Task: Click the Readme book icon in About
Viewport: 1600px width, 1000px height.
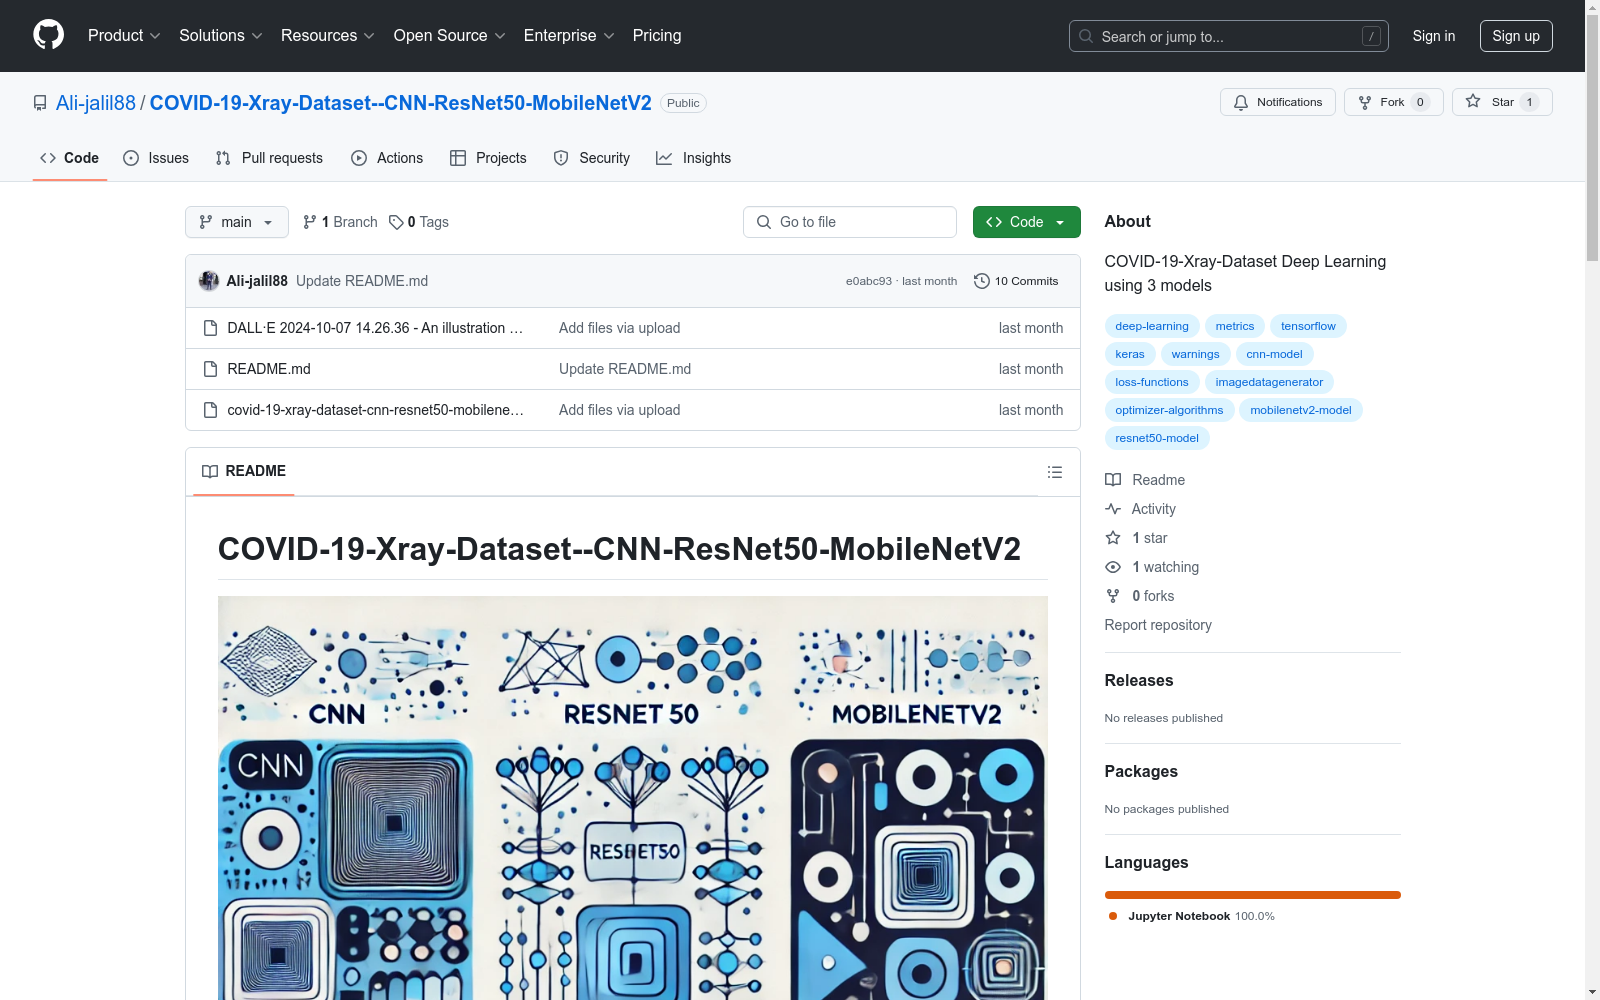Action: click(x=1113, y=480)
